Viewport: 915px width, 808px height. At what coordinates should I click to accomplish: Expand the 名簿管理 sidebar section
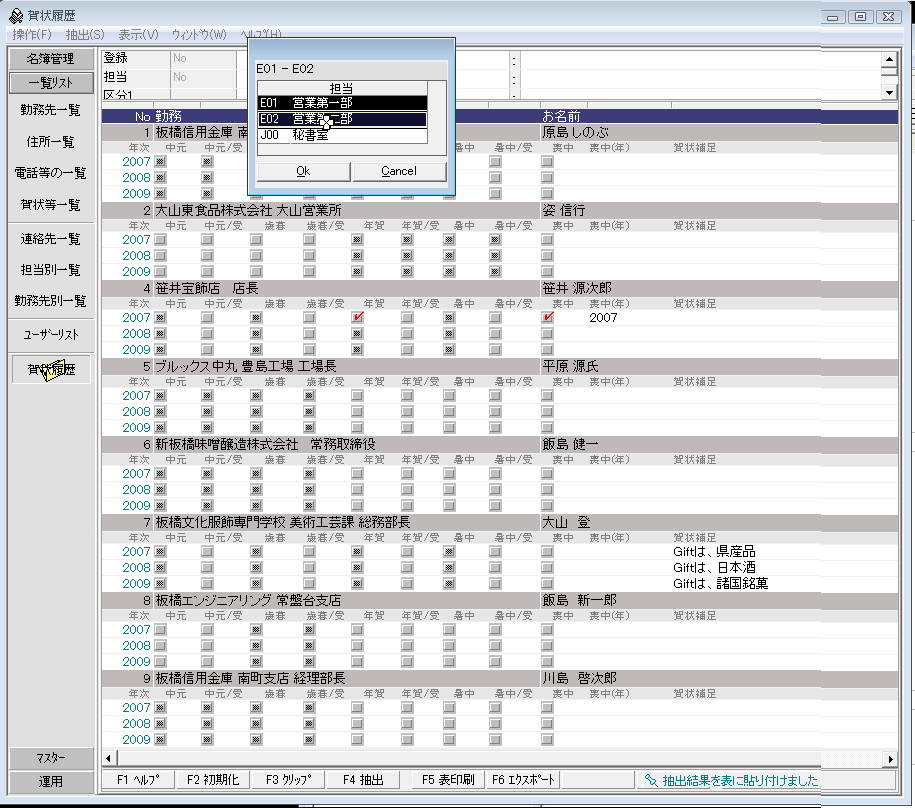51,59
